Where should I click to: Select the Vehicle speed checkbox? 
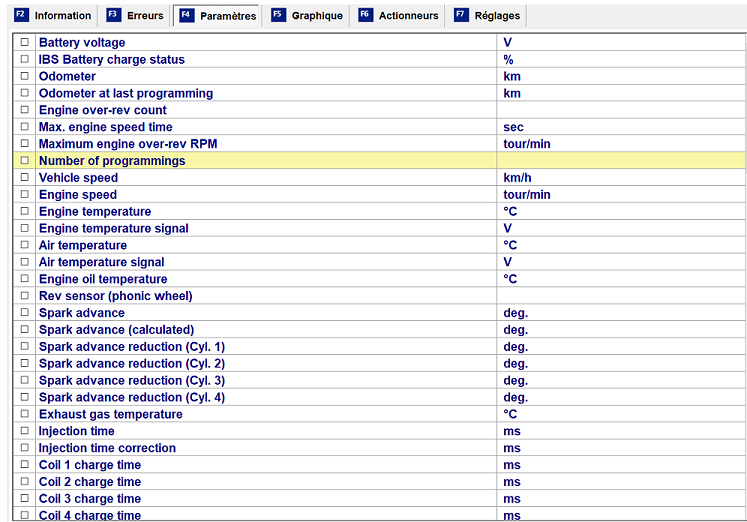[x=25, y=178]
